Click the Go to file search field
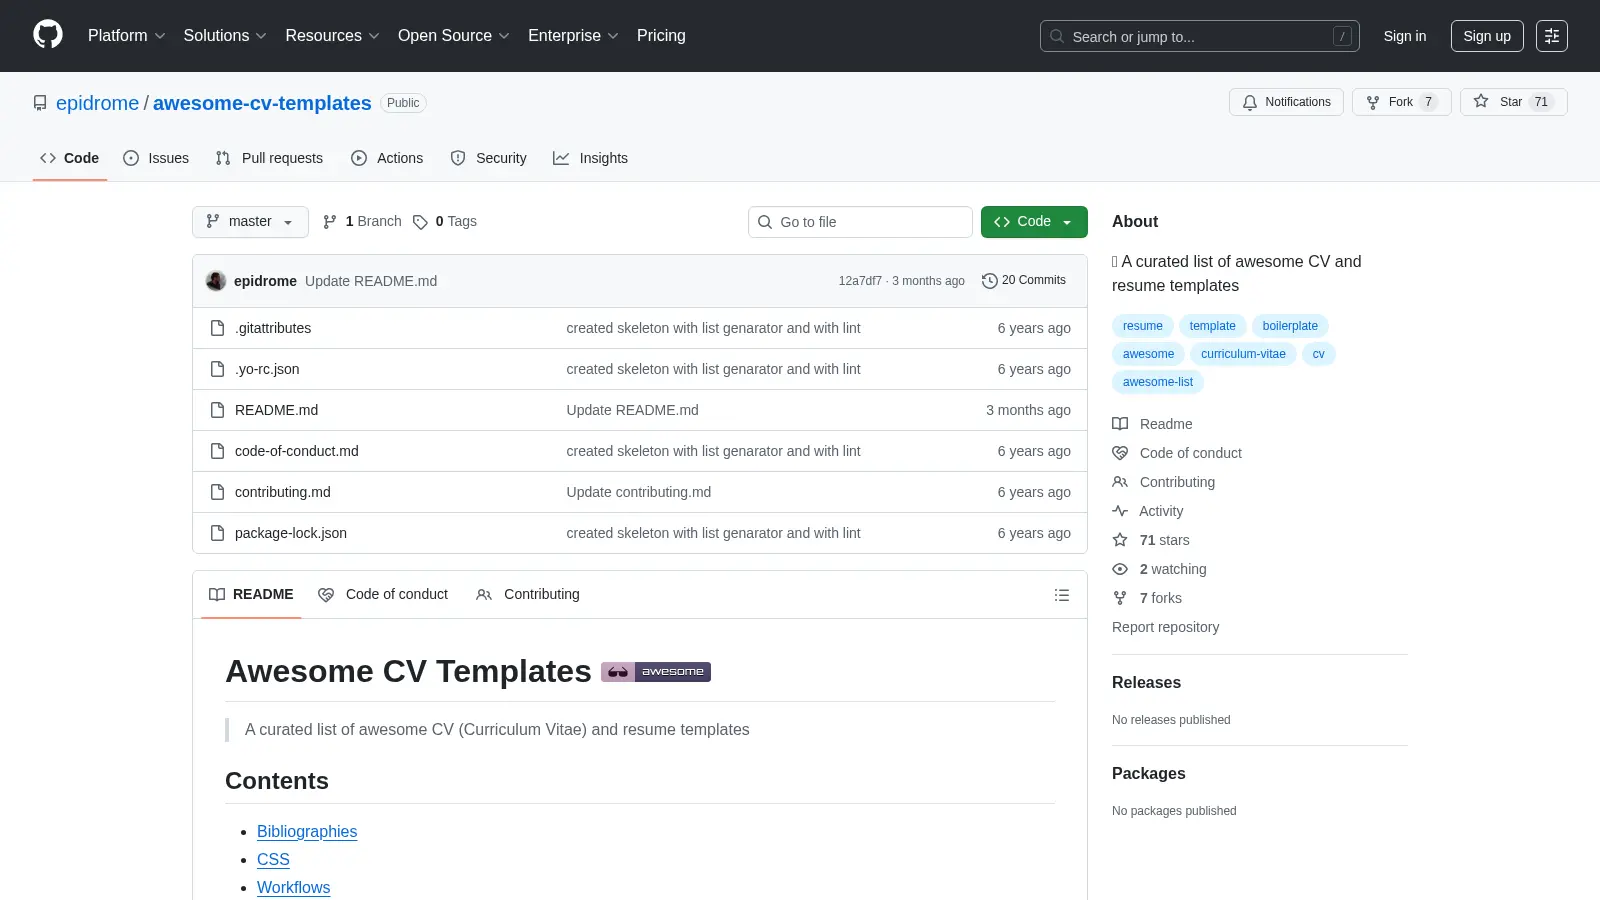Screen dimensions: 1600x900 click(x=860, y=222)
